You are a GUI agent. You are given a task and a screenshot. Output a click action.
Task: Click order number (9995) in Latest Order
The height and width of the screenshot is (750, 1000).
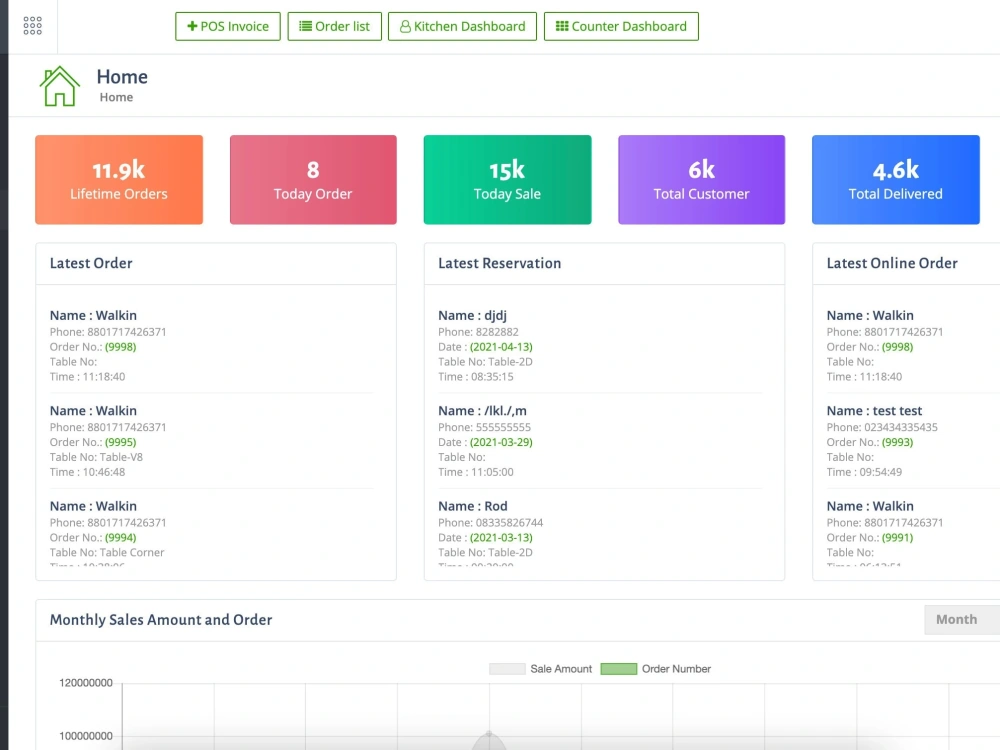[121, 442]
